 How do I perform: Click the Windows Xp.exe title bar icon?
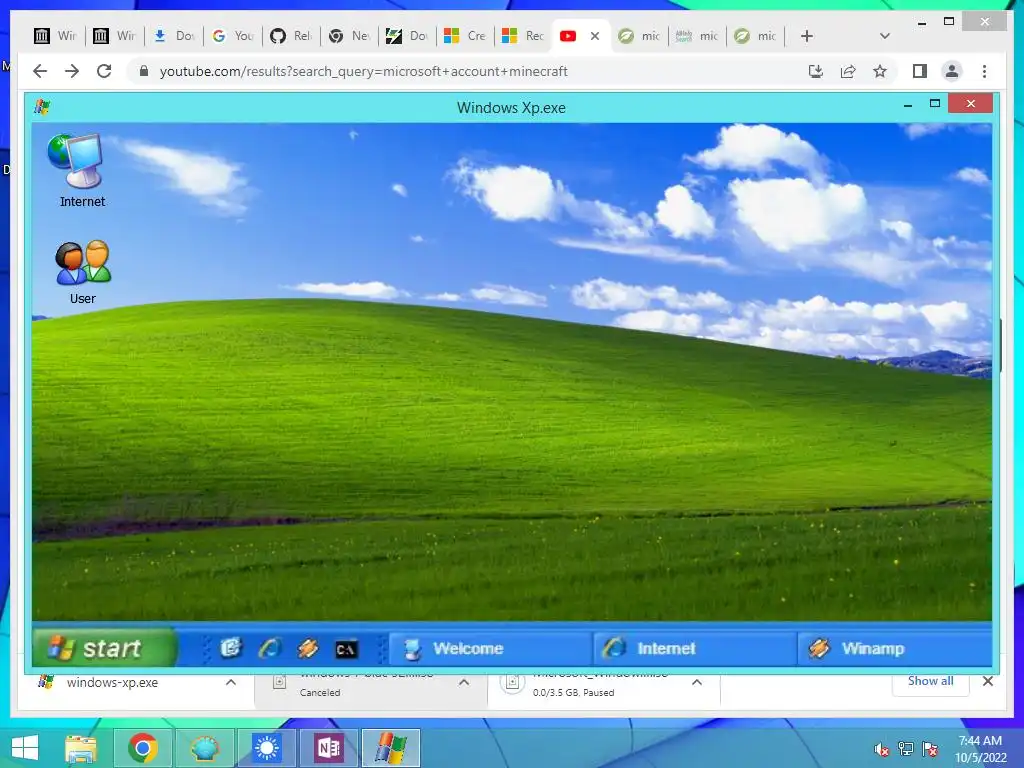pos(42,107)
